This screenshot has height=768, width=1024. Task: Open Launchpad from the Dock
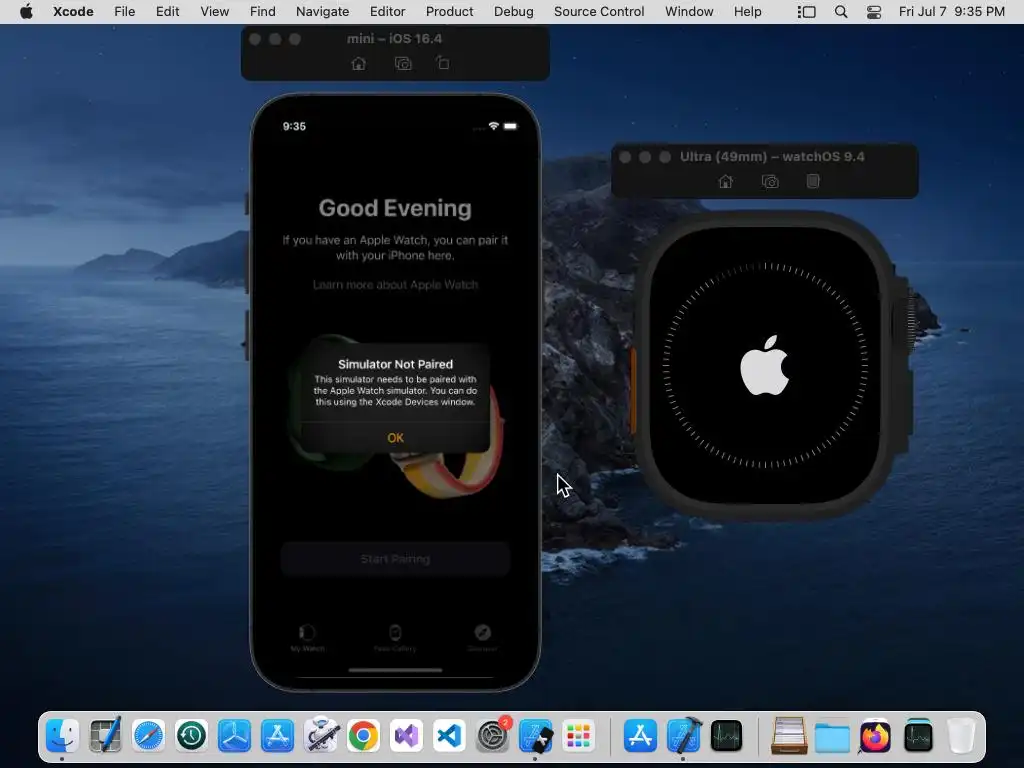pos(579,736)
